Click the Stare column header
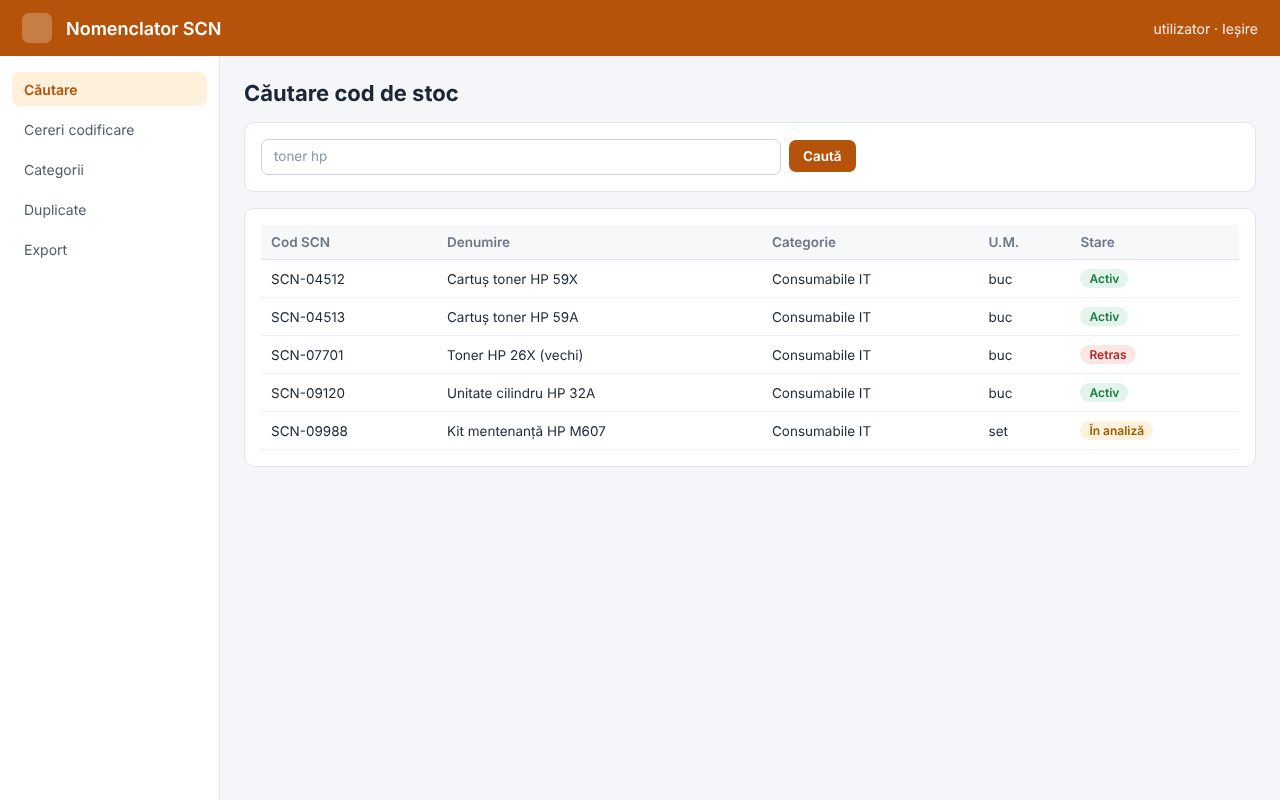Screen dimensions: 1280x800 pyautogui.click(x=1097, y=242)
